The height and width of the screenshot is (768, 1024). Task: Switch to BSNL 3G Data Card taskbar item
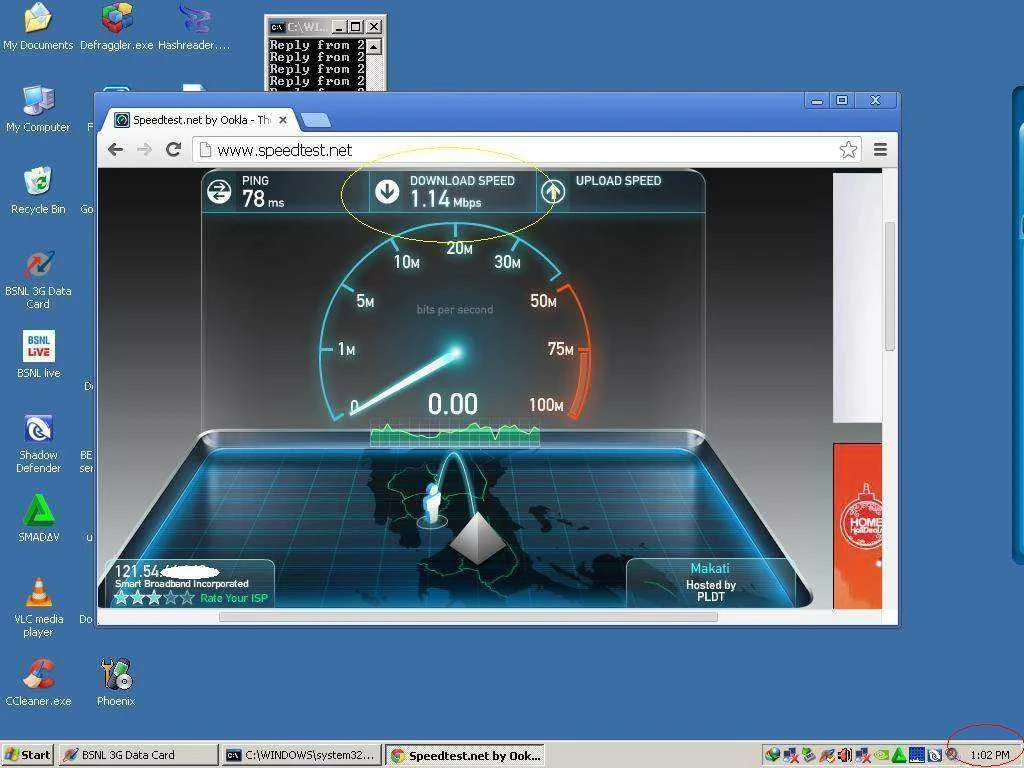137,755
